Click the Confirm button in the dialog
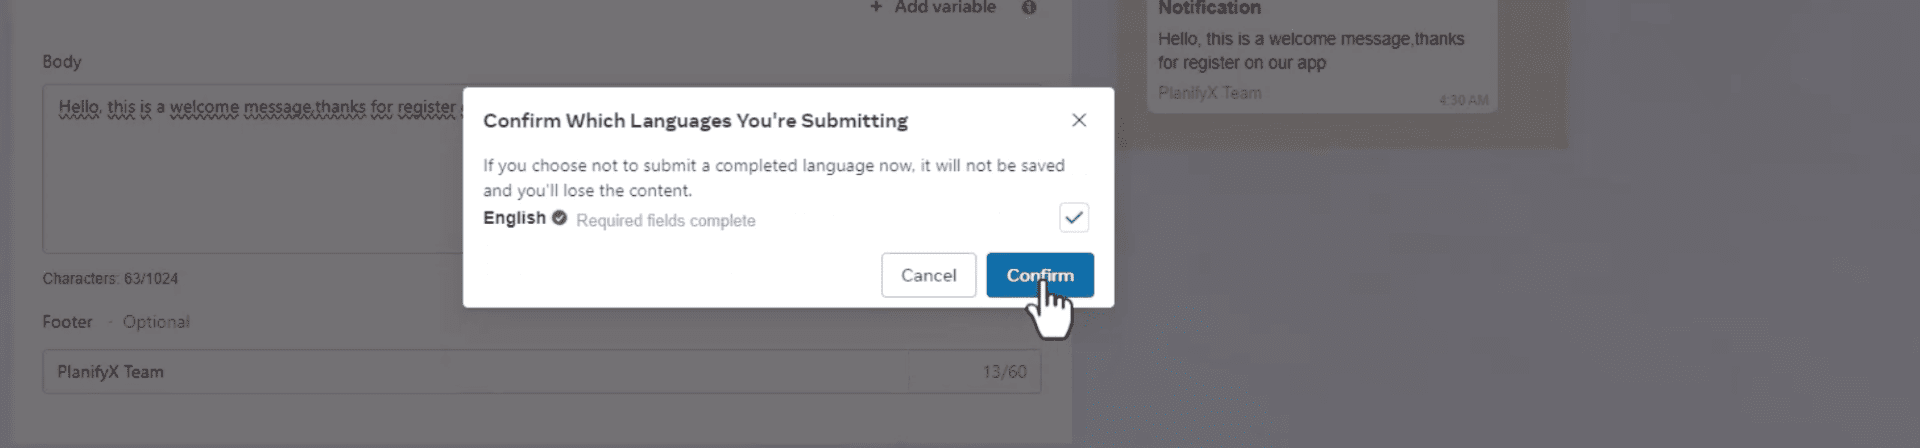 tap(1039, 275)
